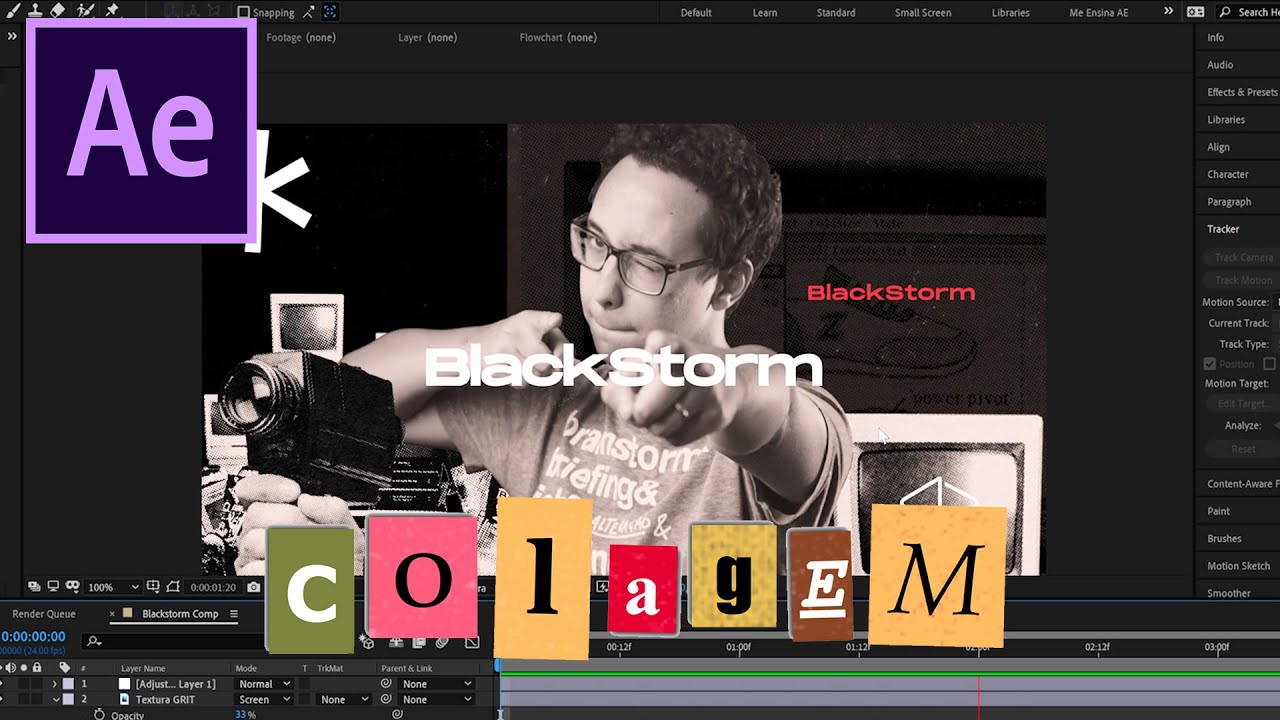Select the Roto Brush tool
The width and height of the screenshot is (1280, 720).
click(85, 10)
